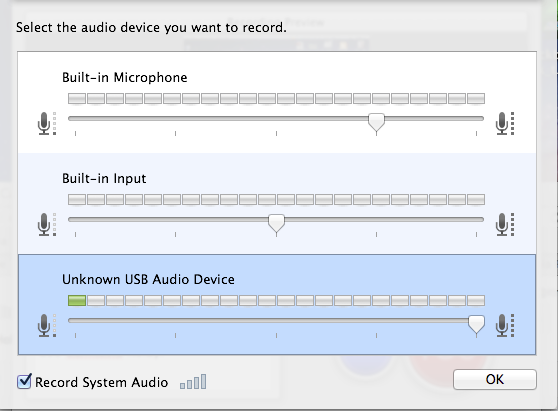The width and height of the screenshot is (558, 411).
Task: Click high-volume mic icon for Built-in Input
Action: [x=505, y=225]
